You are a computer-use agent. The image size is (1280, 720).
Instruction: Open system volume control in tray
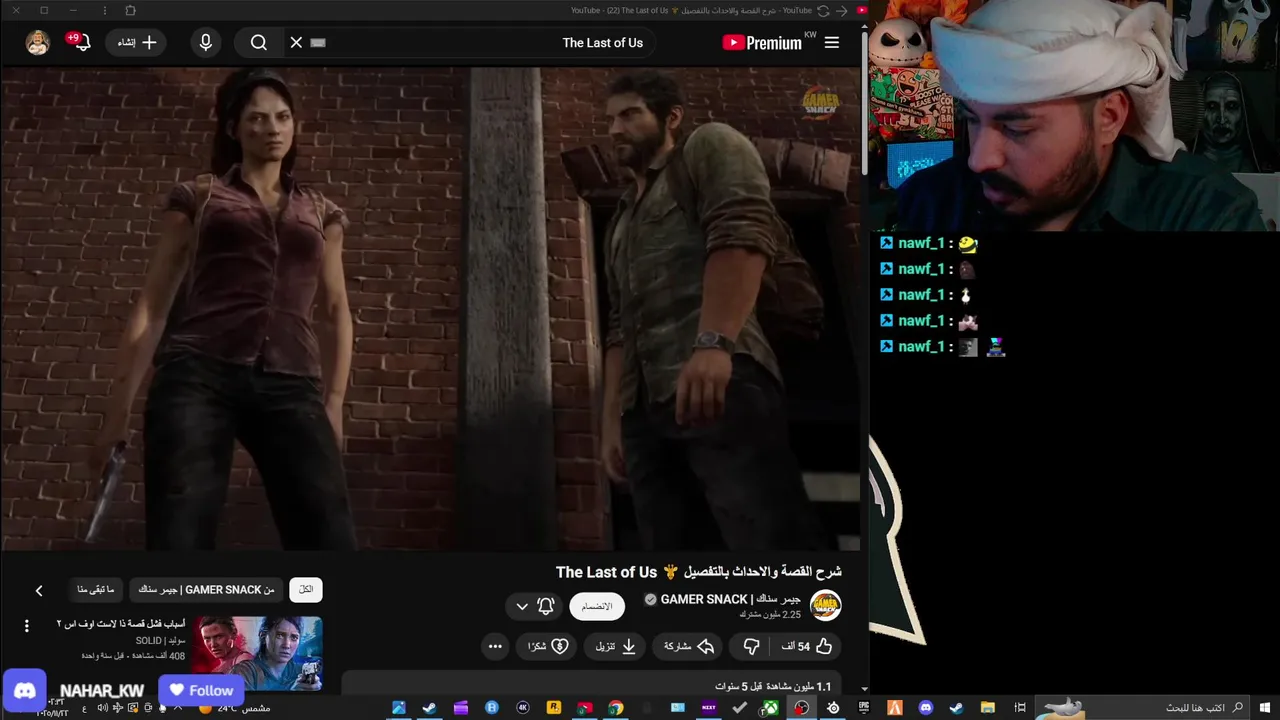coord(102,708)
